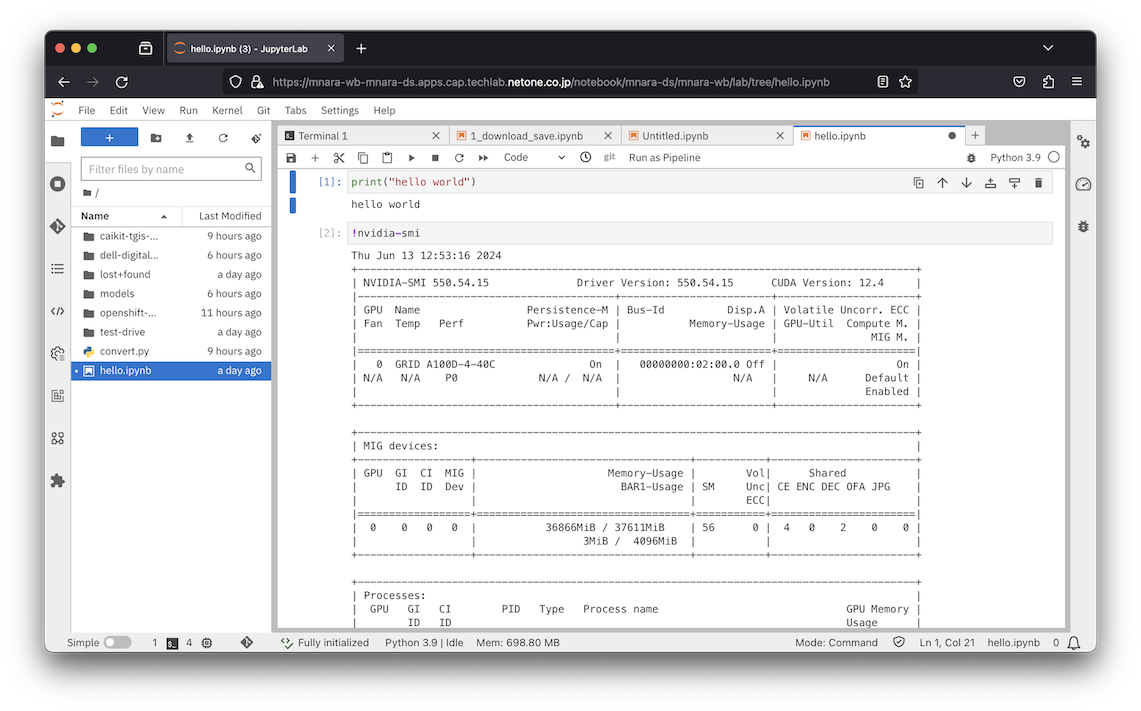Copy the selected cell
This screenshot has height=711, width=1141.
pyautogui.click(x=363, y=158)
